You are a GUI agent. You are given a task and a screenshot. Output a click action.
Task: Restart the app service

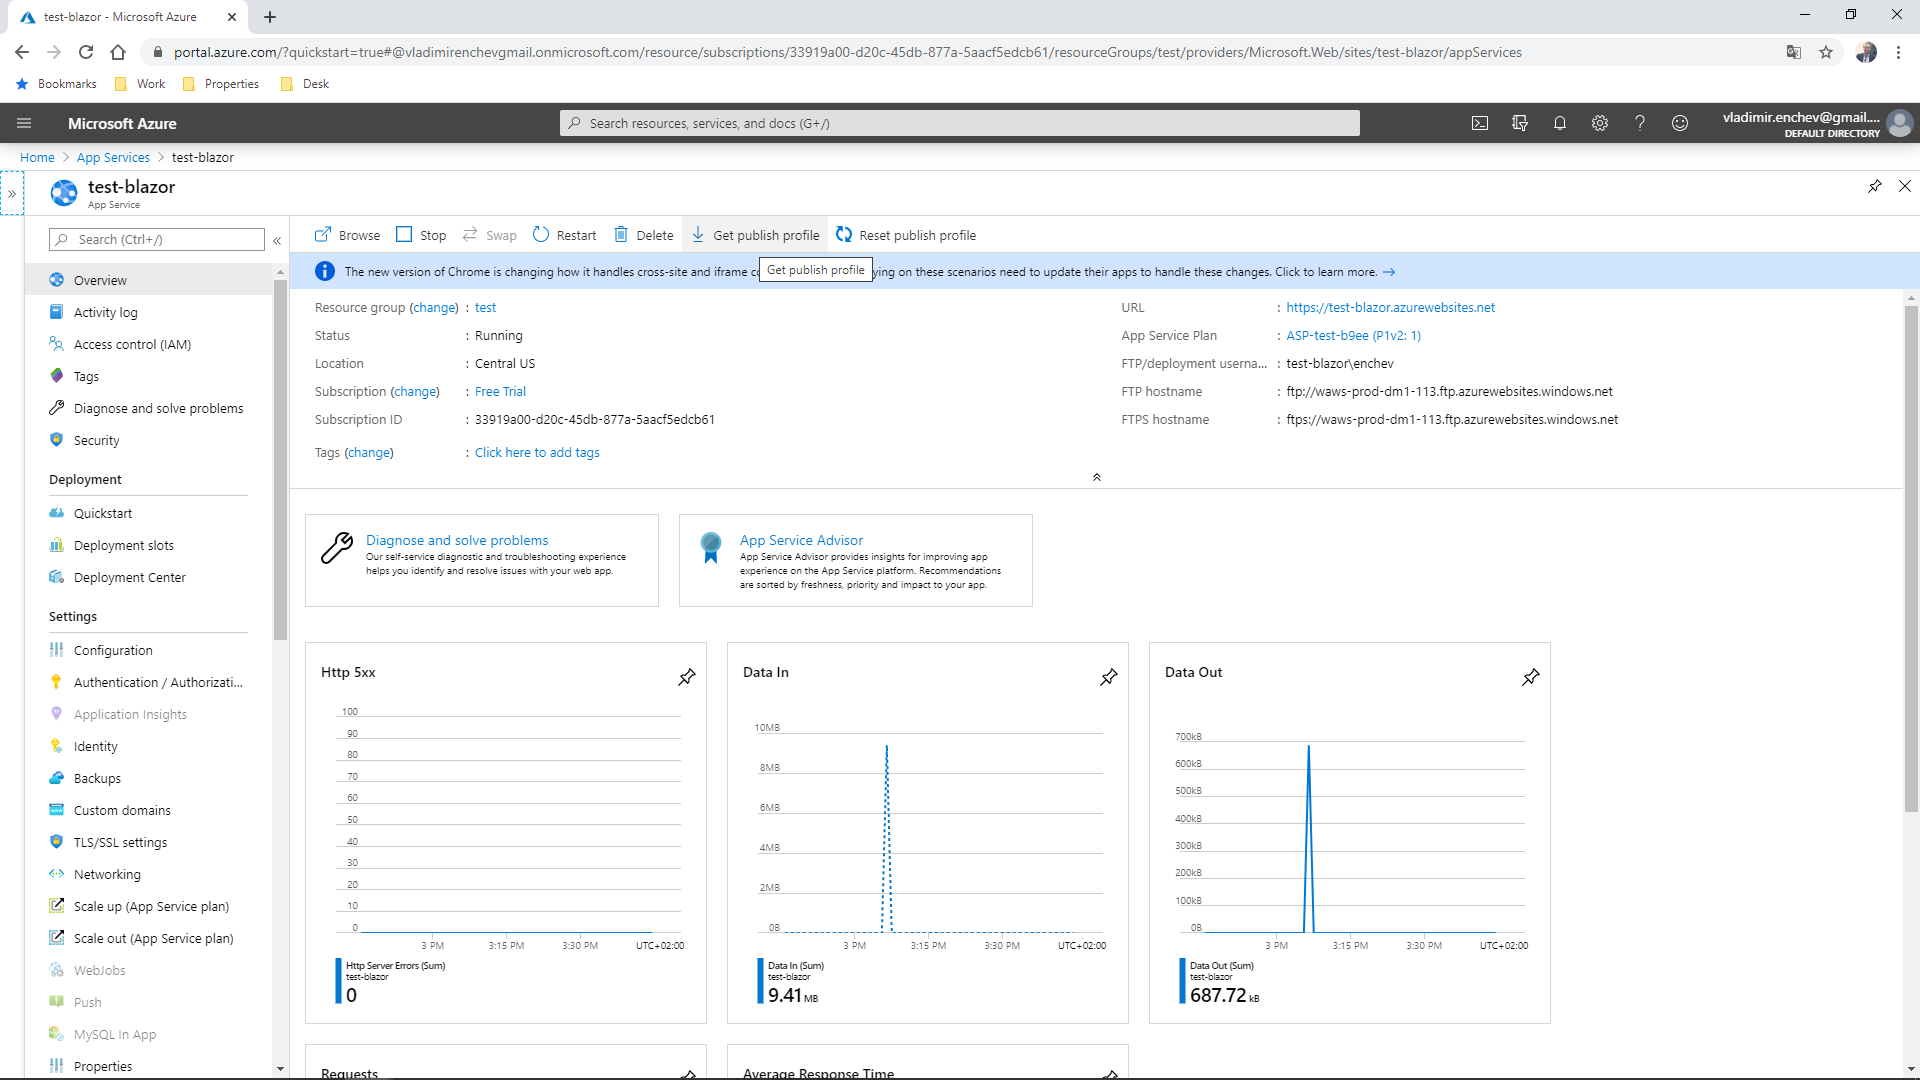click(564, 235)
